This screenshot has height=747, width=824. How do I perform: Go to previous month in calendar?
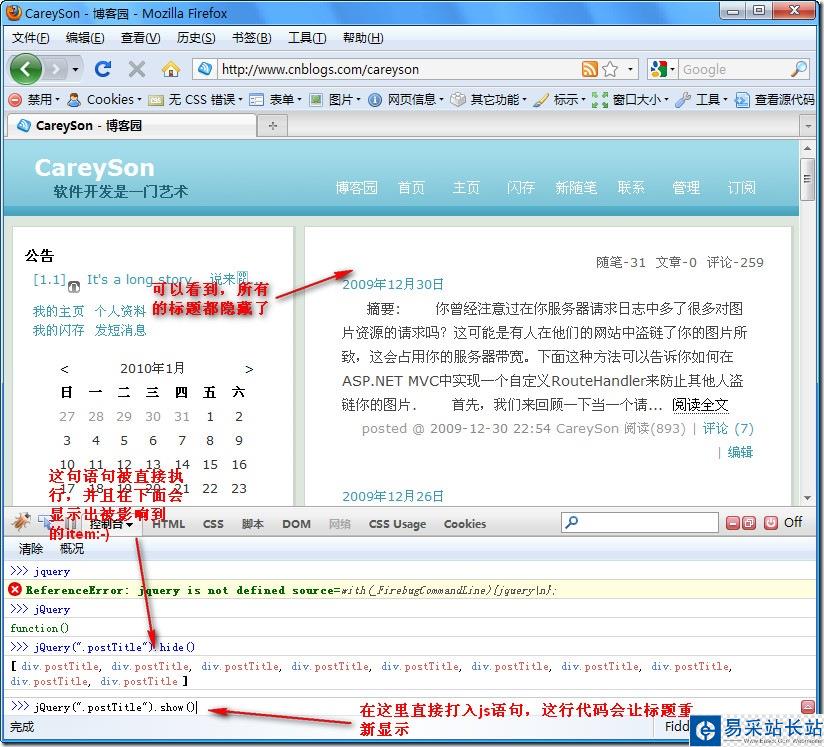64,369
